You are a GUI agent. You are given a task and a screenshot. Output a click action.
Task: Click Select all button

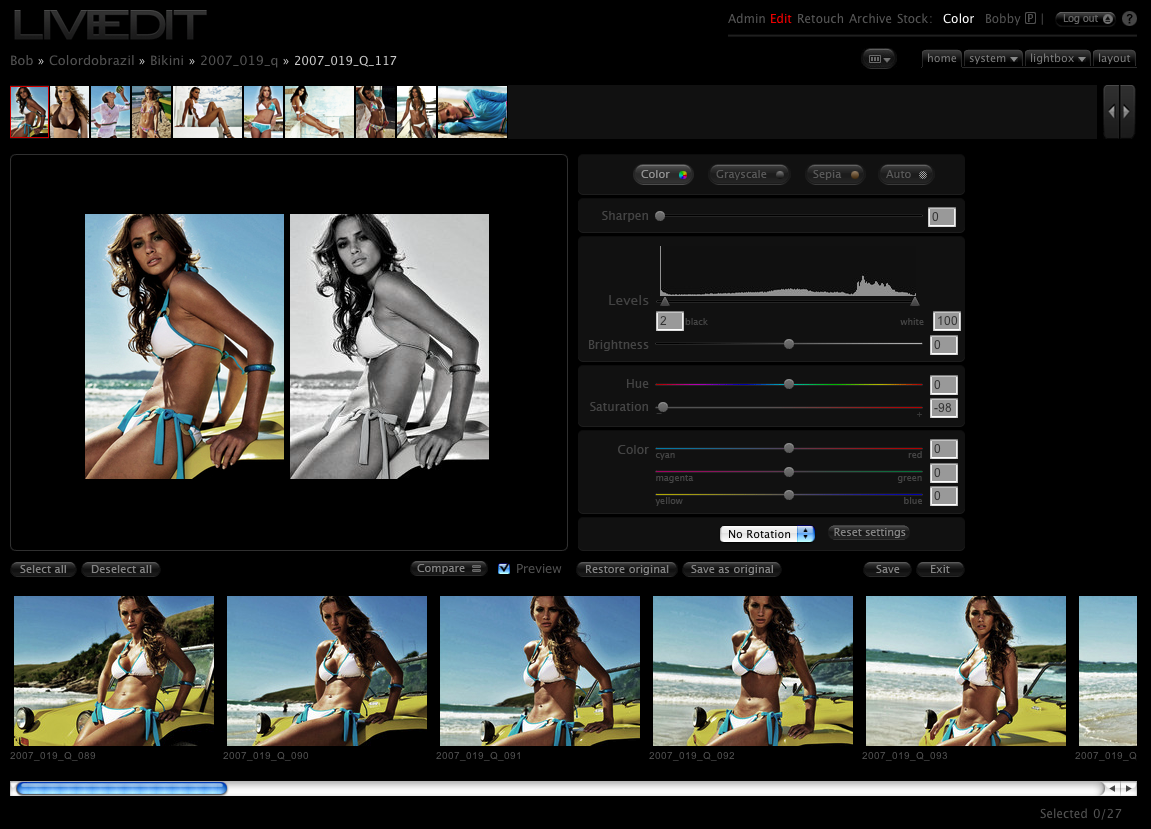43,569
